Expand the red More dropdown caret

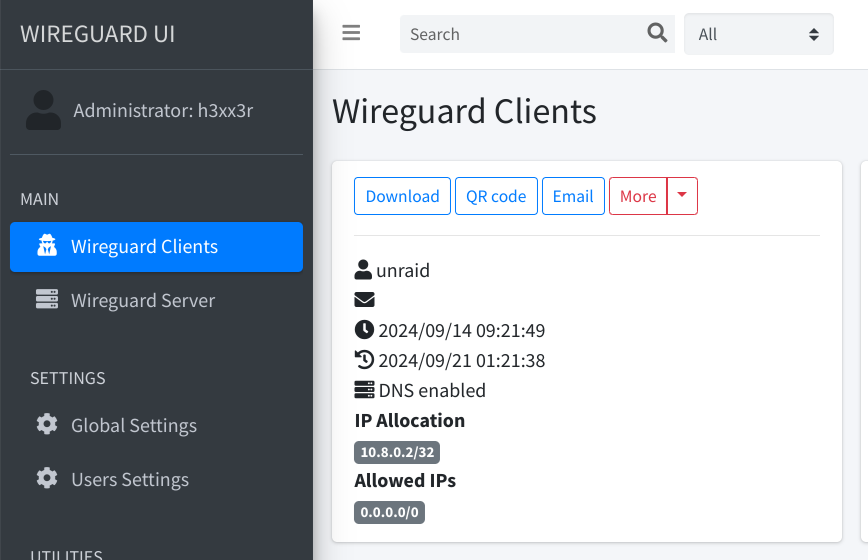click(682, 196)
